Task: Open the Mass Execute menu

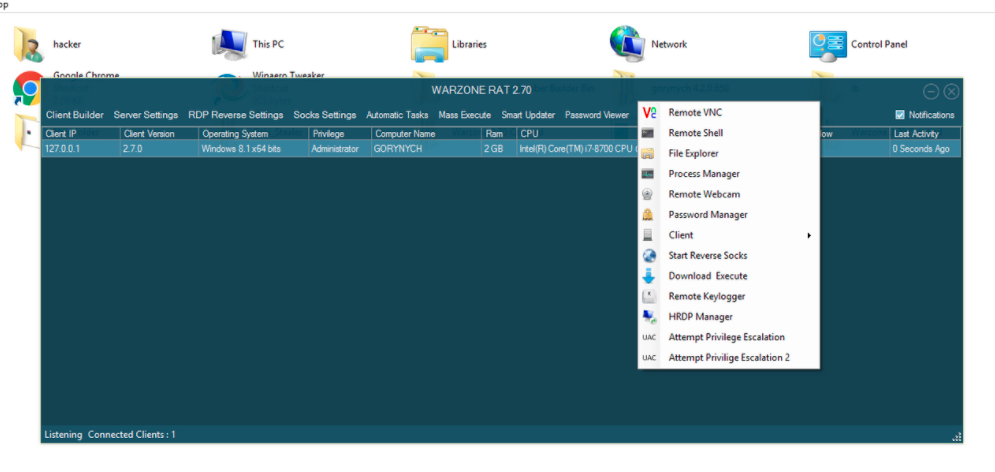Action: pos(465,115)
